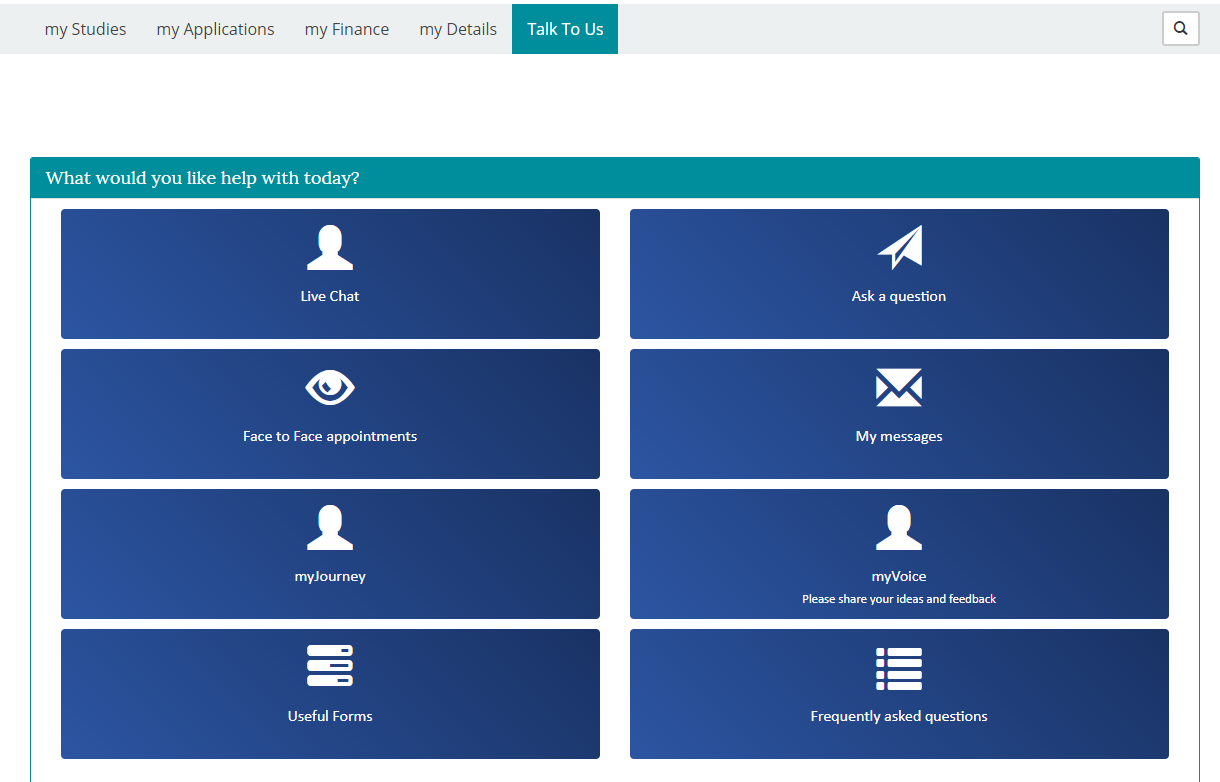Click the My messages envelope icon
The height and width of the screenshot is (782, 1220).
(x=899, y=388)
